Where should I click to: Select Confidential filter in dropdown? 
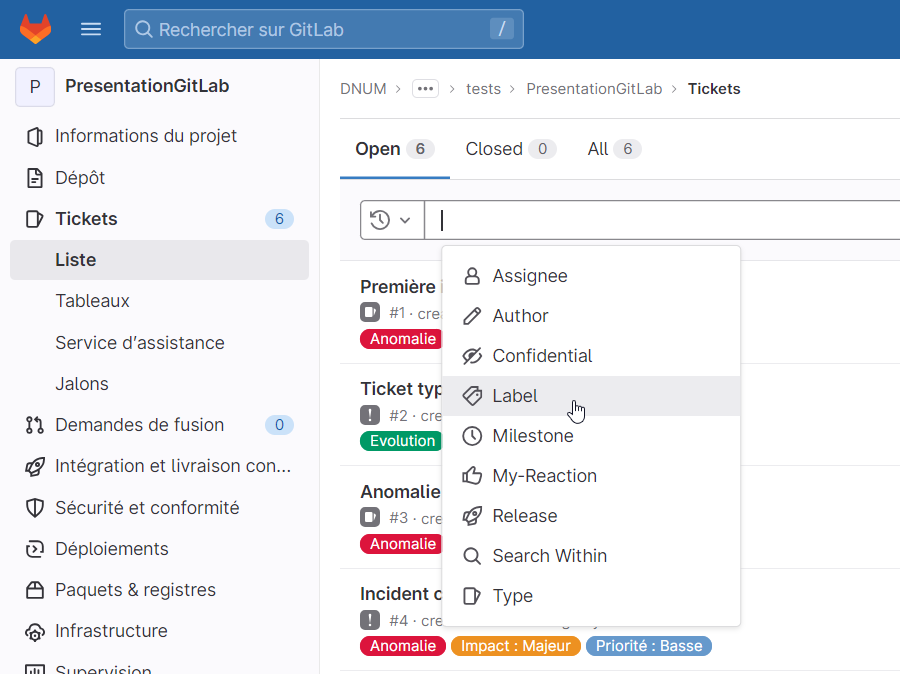click(x=541, y=356)
